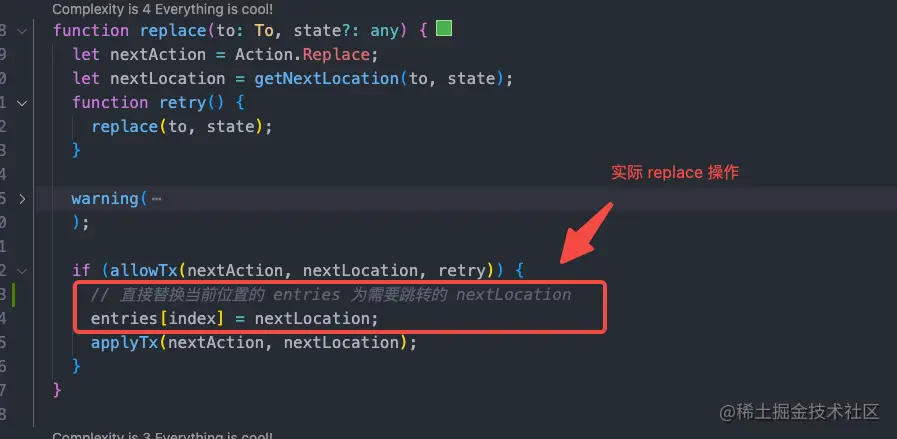Open the "Complexity is 4" code lens
Image resolution: width=897 pixels, height=439 pixels.
point(162,9)
